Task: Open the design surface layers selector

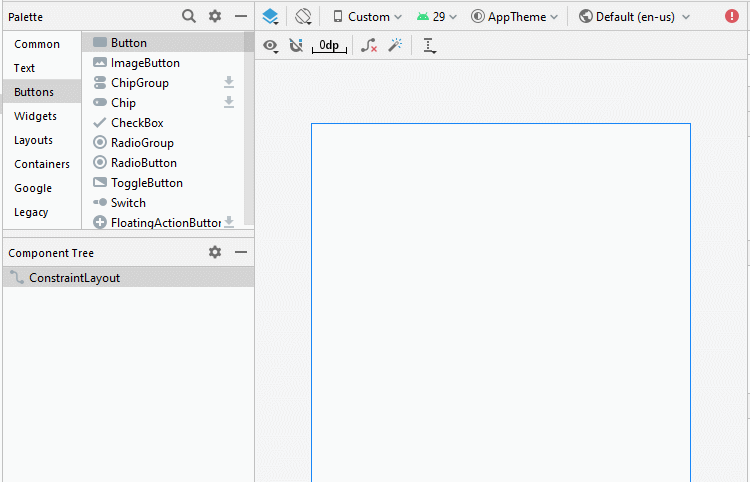Action: 270,17
